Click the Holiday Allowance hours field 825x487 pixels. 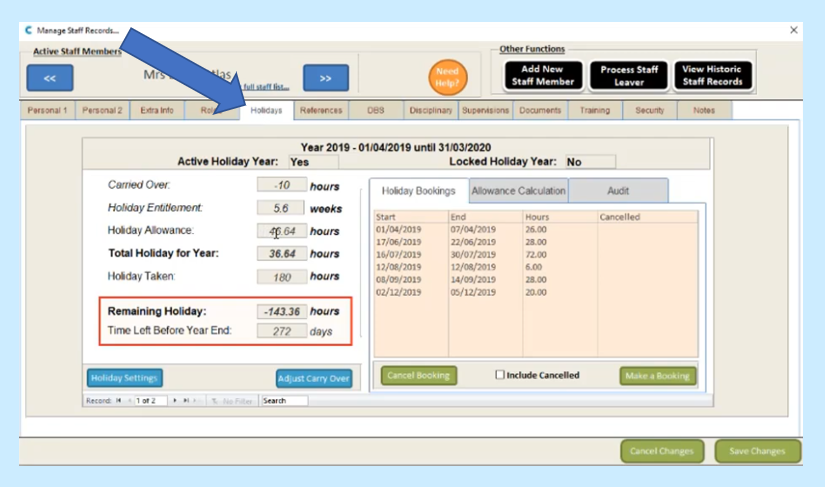click(x=281, y=231)
